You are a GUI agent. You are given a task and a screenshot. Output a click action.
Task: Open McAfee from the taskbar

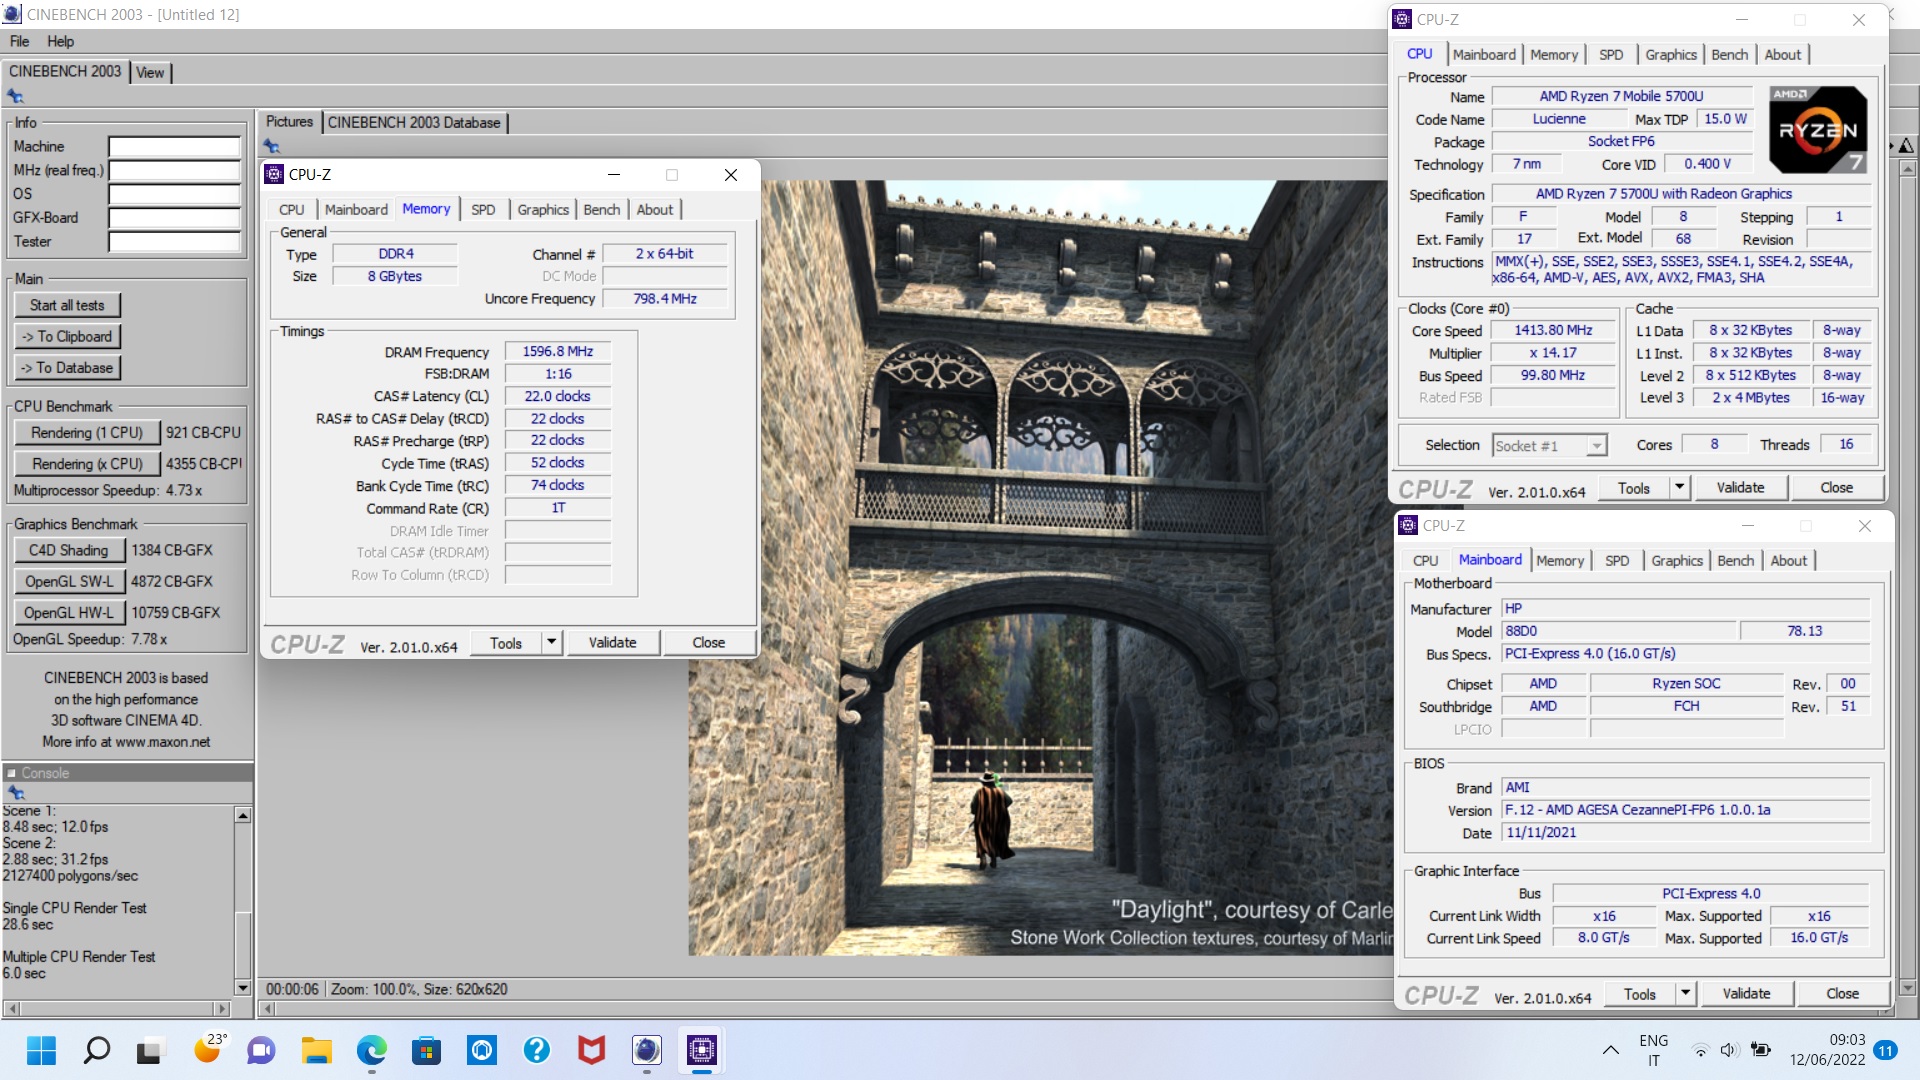click(592, 1050)
